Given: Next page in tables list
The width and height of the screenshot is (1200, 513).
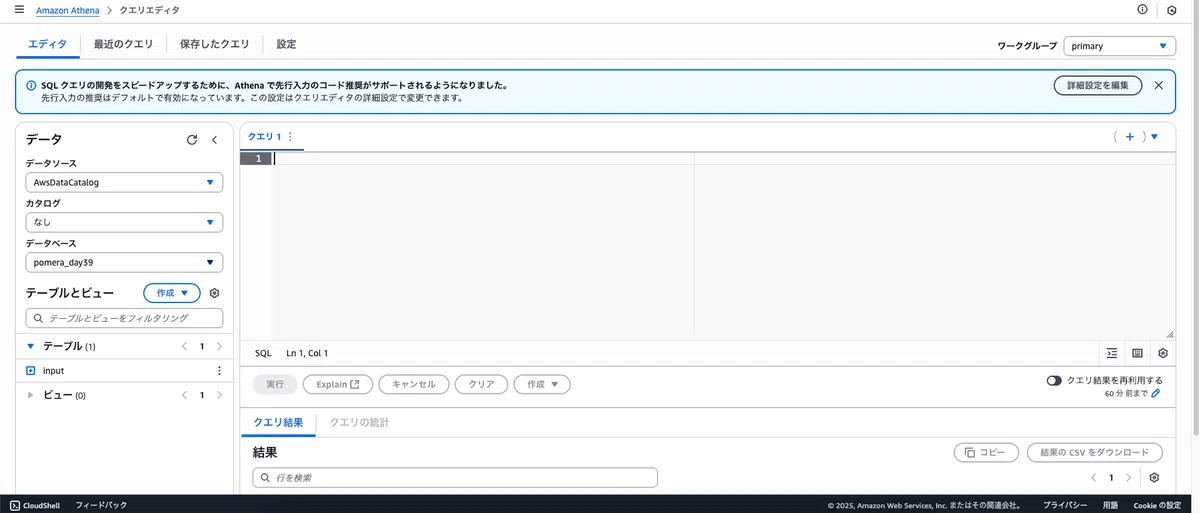Looking at the screenshot, I should [x=219, y=346].
